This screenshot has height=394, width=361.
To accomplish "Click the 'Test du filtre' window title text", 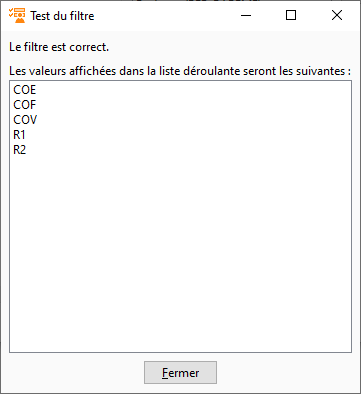I will click(x=62, y=16).
